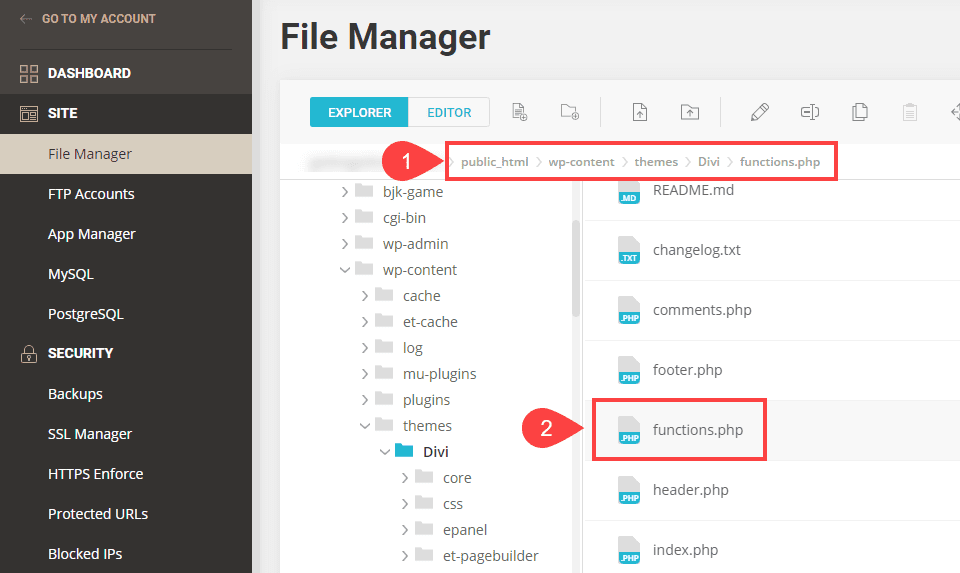This screenshot has width=960, height=573.
Task: Click wp-content in the breadcrumb
Action: 581,162
